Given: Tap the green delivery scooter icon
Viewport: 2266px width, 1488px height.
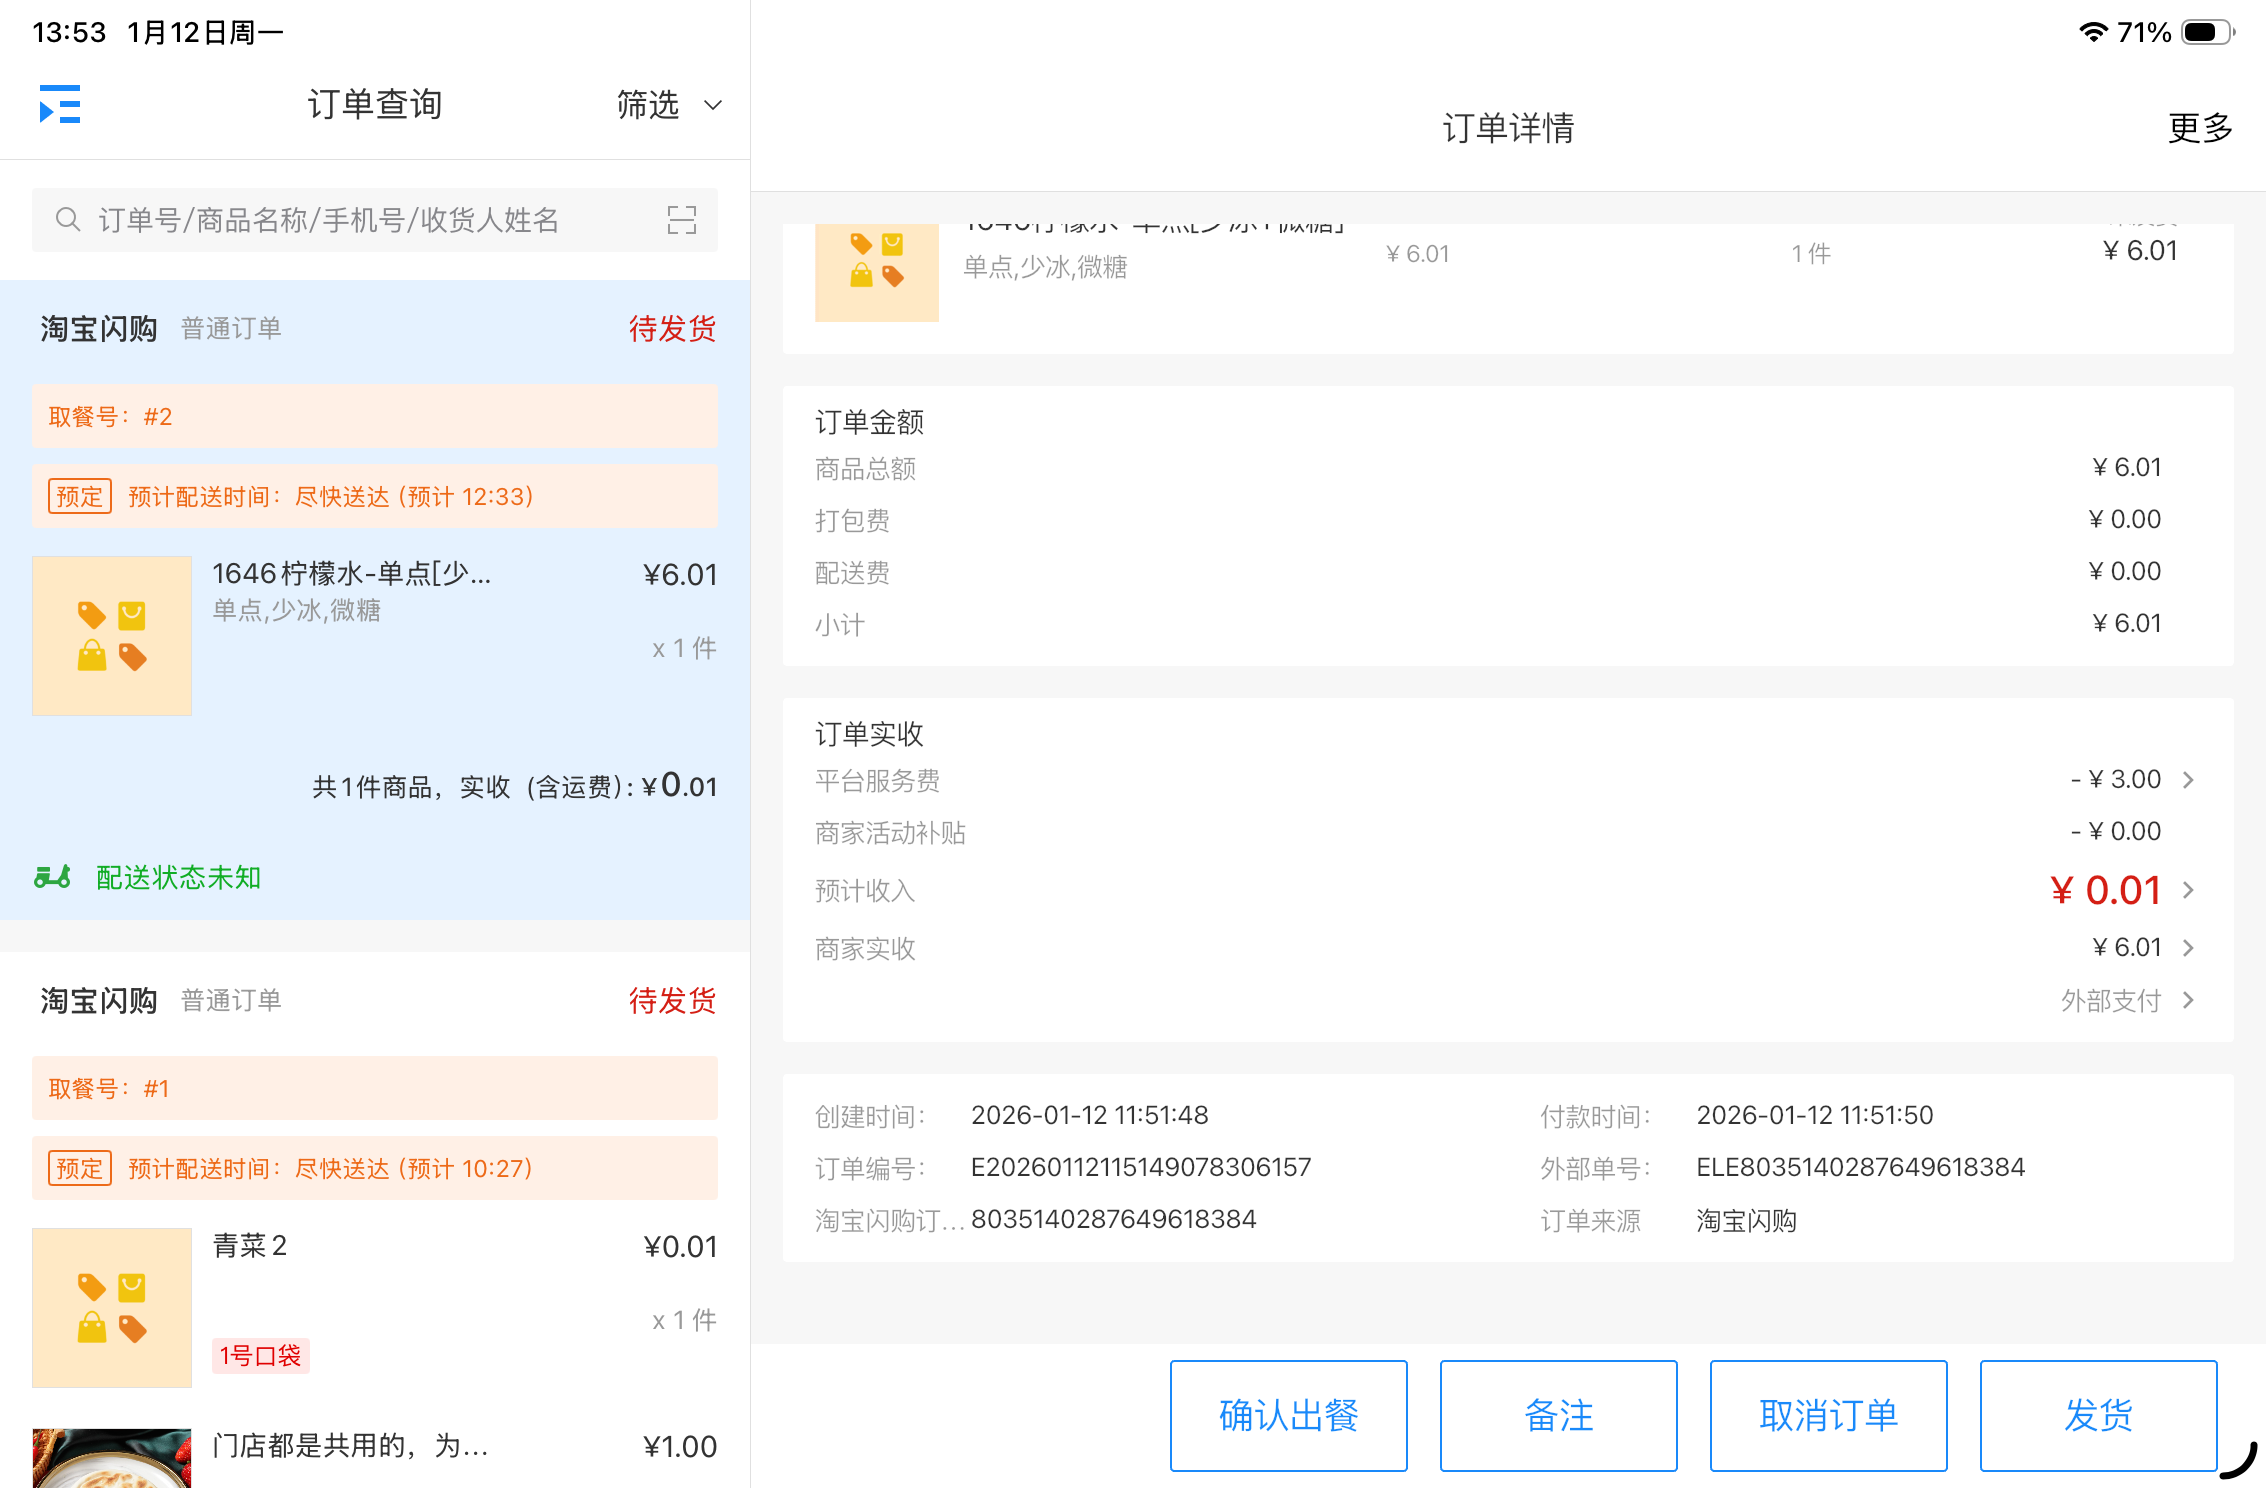Looking at the screenshot, I should (x=53, y=877).
